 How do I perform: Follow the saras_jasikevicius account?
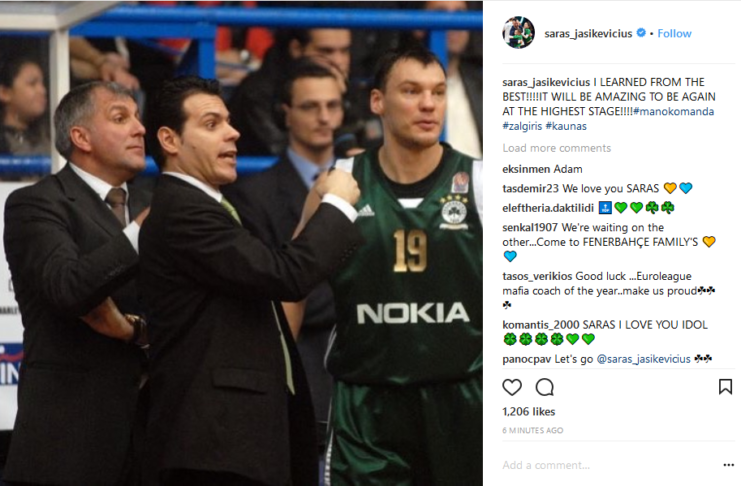coord(674,34)
